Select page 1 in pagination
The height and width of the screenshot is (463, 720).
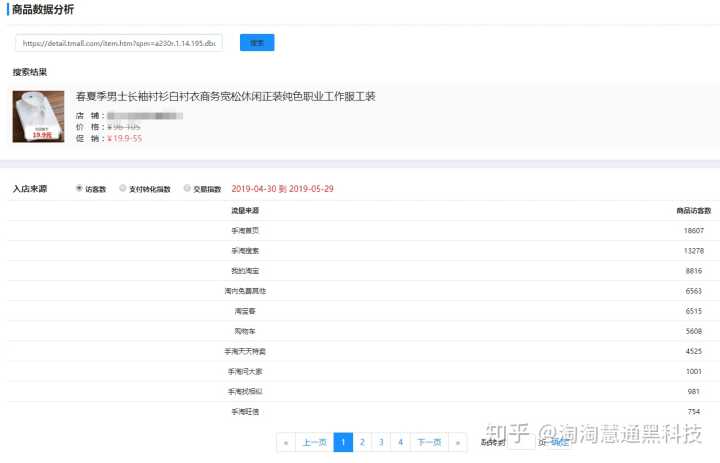(x=343, y=442)
